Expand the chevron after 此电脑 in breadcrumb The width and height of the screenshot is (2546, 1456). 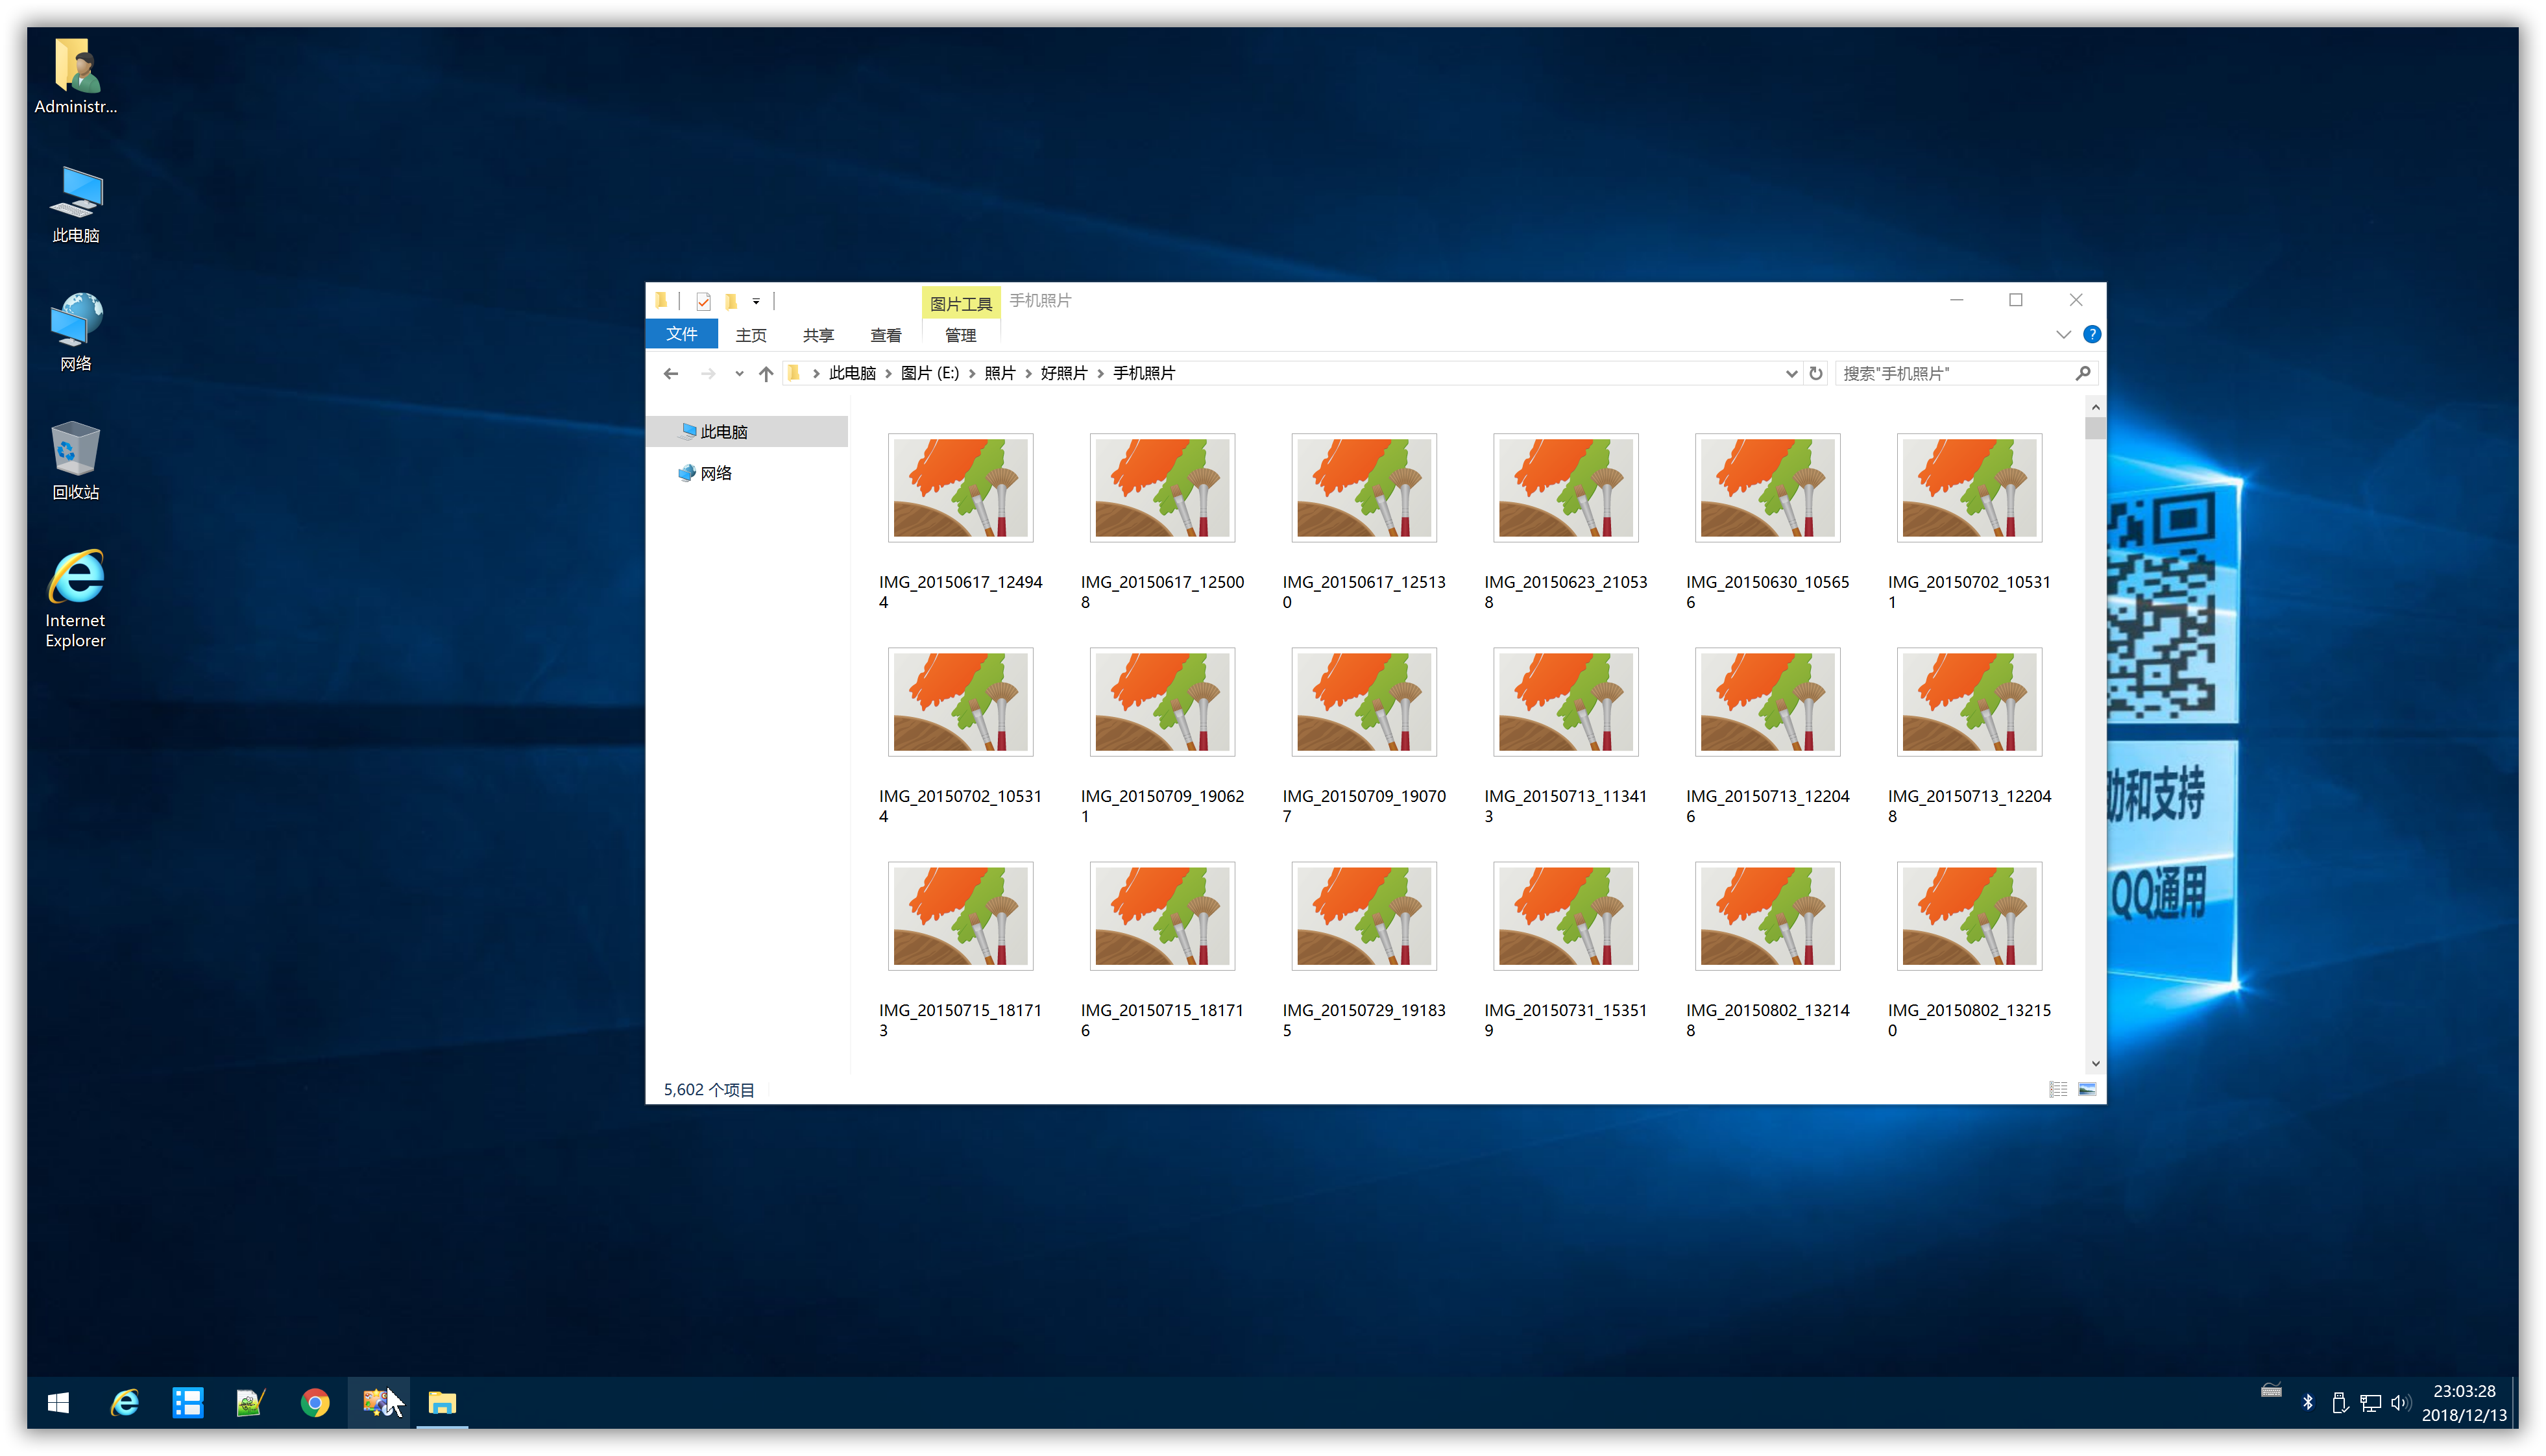click(x=888, y=373)
